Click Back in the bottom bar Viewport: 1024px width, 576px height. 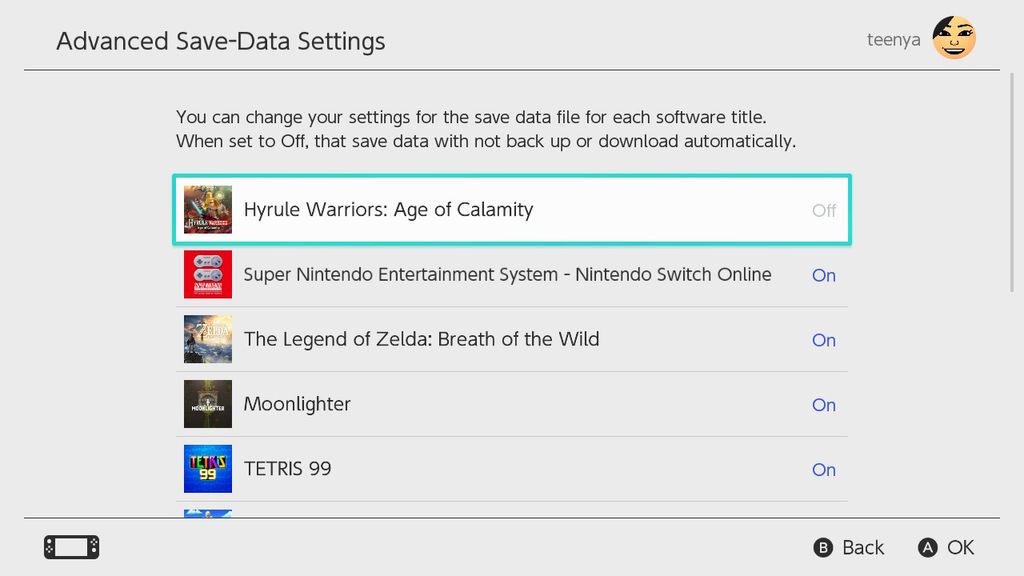tap(847, 548)
